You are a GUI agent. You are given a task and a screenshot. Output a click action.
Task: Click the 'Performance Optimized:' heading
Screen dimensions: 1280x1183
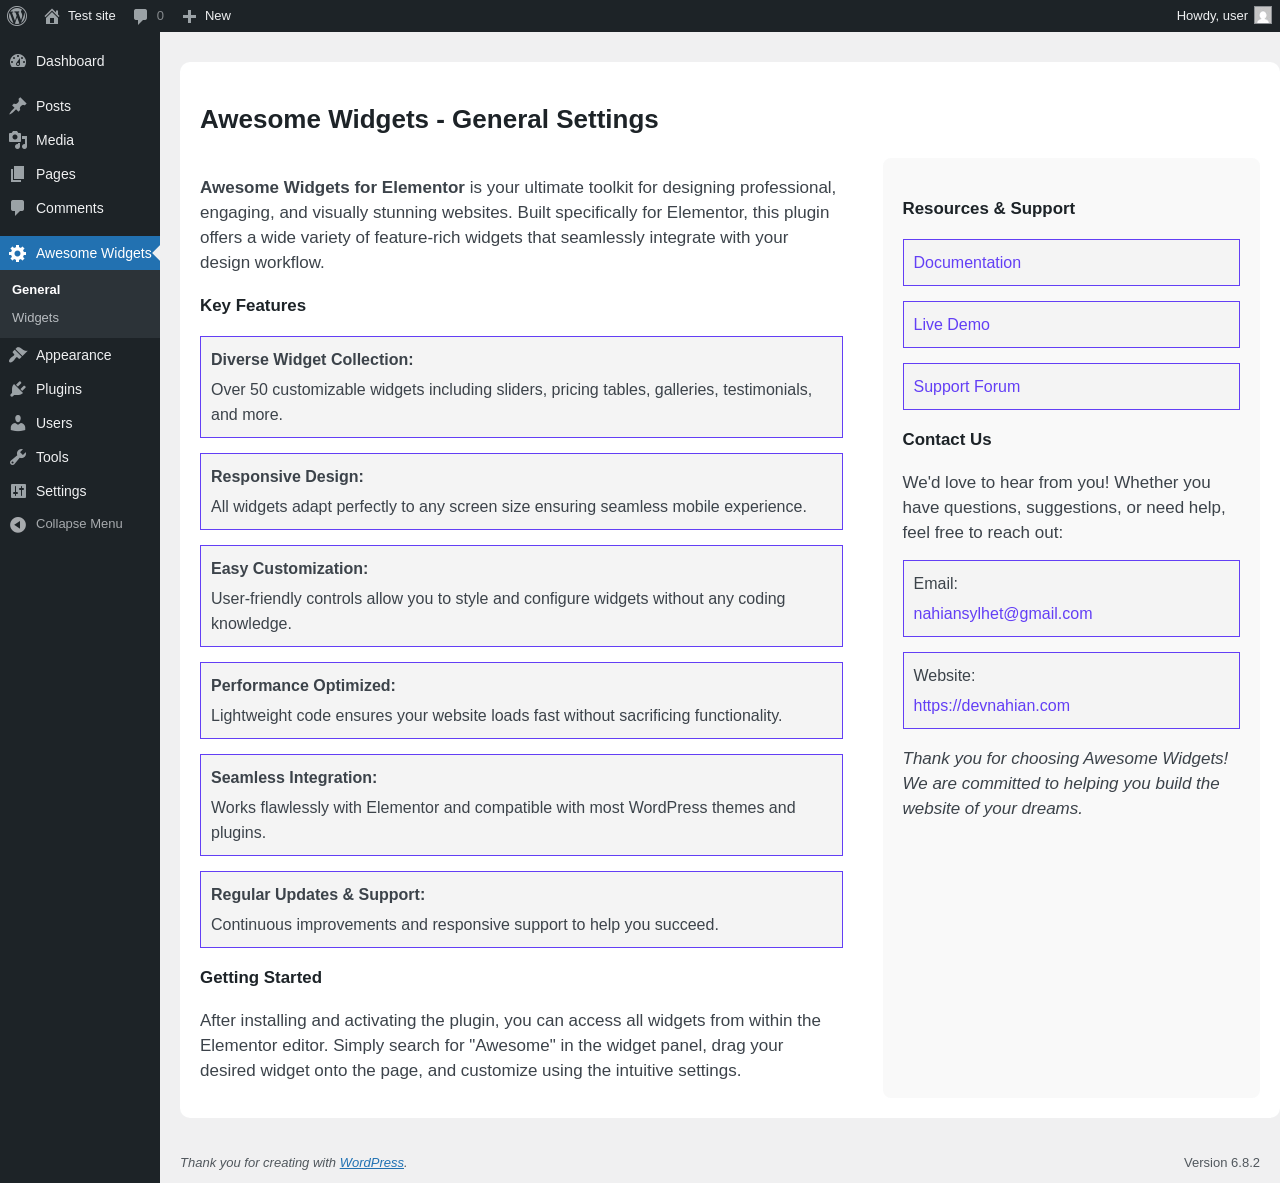(x=303, y=685)
